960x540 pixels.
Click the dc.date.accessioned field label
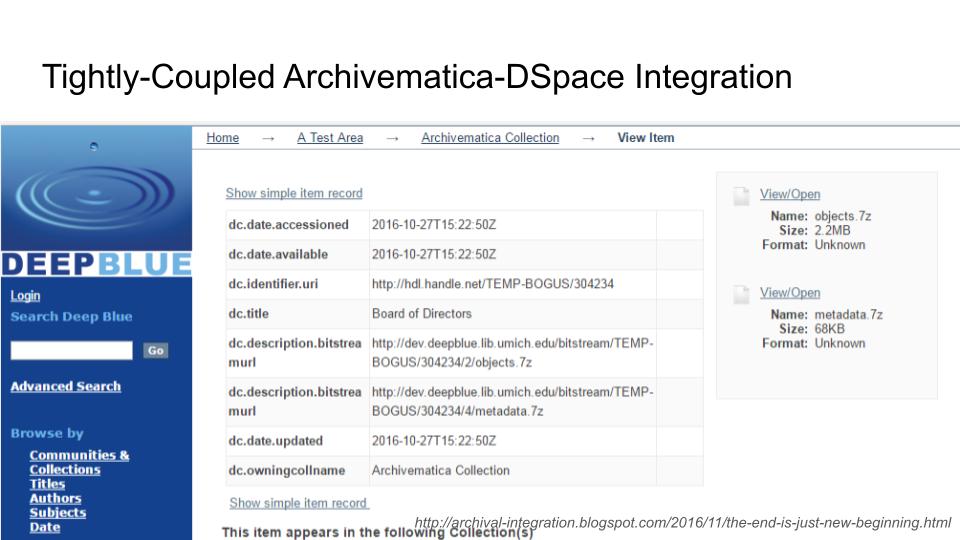coord(288,225)
